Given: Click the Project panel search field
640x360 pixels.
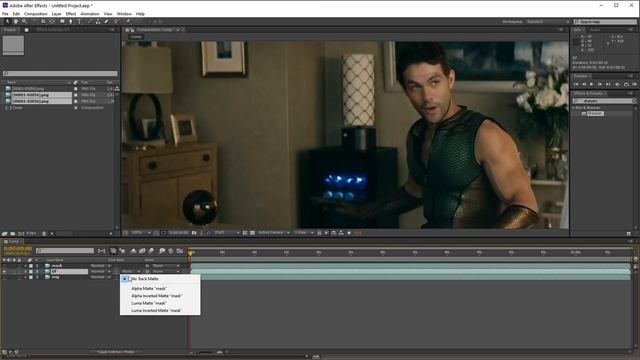Looking at the screenshot, I should coord(60,73).
